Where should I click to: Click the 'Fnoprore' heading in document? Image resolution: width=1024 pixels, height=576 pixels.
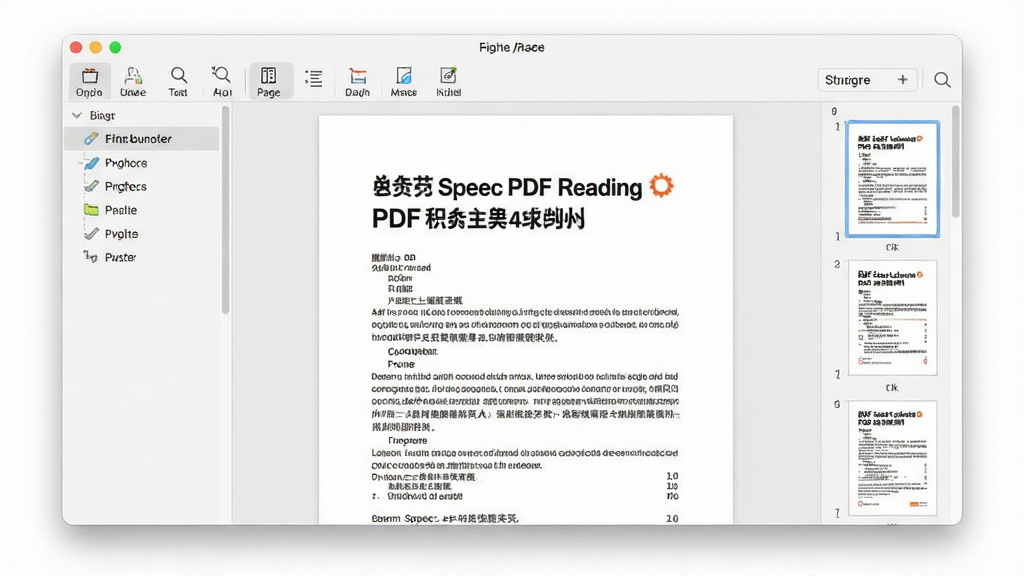407,441
